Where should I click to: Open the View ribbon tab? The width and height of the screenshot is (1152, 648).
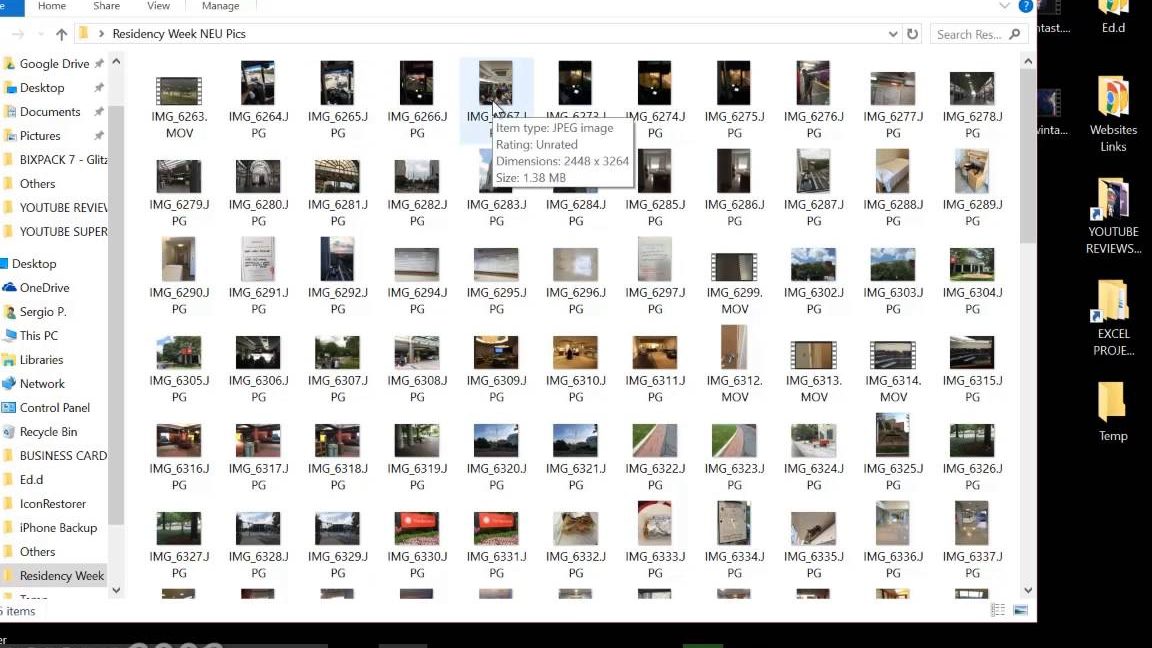pyautogui.click(x=158, y=6)
